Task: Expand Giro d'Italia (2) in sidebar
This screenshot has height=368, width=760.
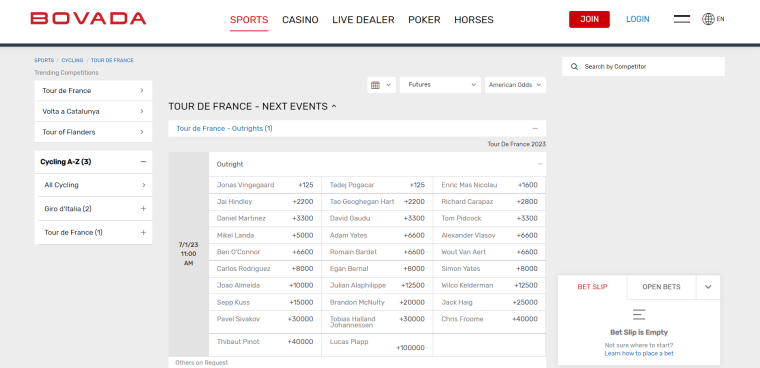Action: [143, 208]
